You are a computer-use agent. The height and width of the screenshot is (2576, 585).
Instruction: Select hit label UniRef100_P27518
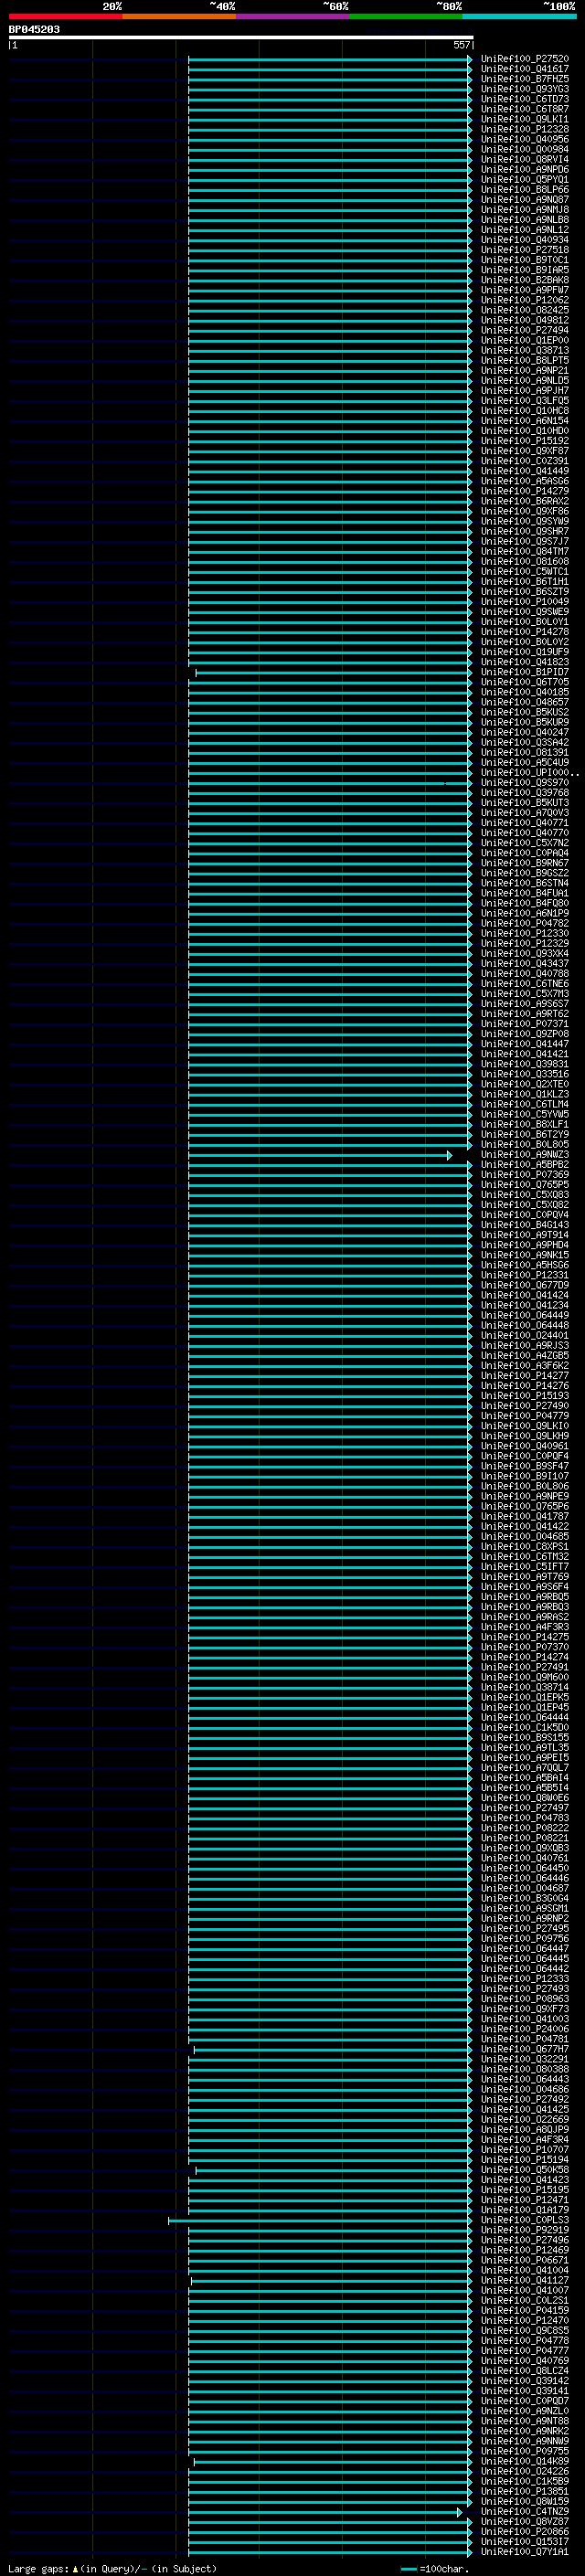click(524, 250)
